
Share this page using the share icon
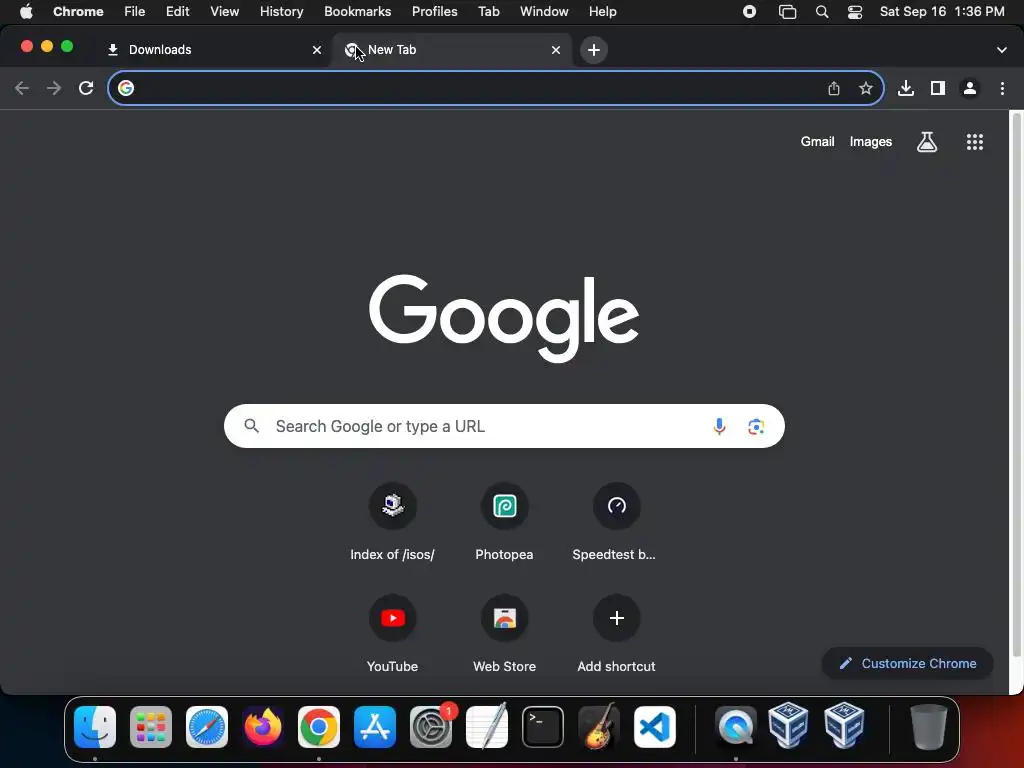click(x=834, y=88)
